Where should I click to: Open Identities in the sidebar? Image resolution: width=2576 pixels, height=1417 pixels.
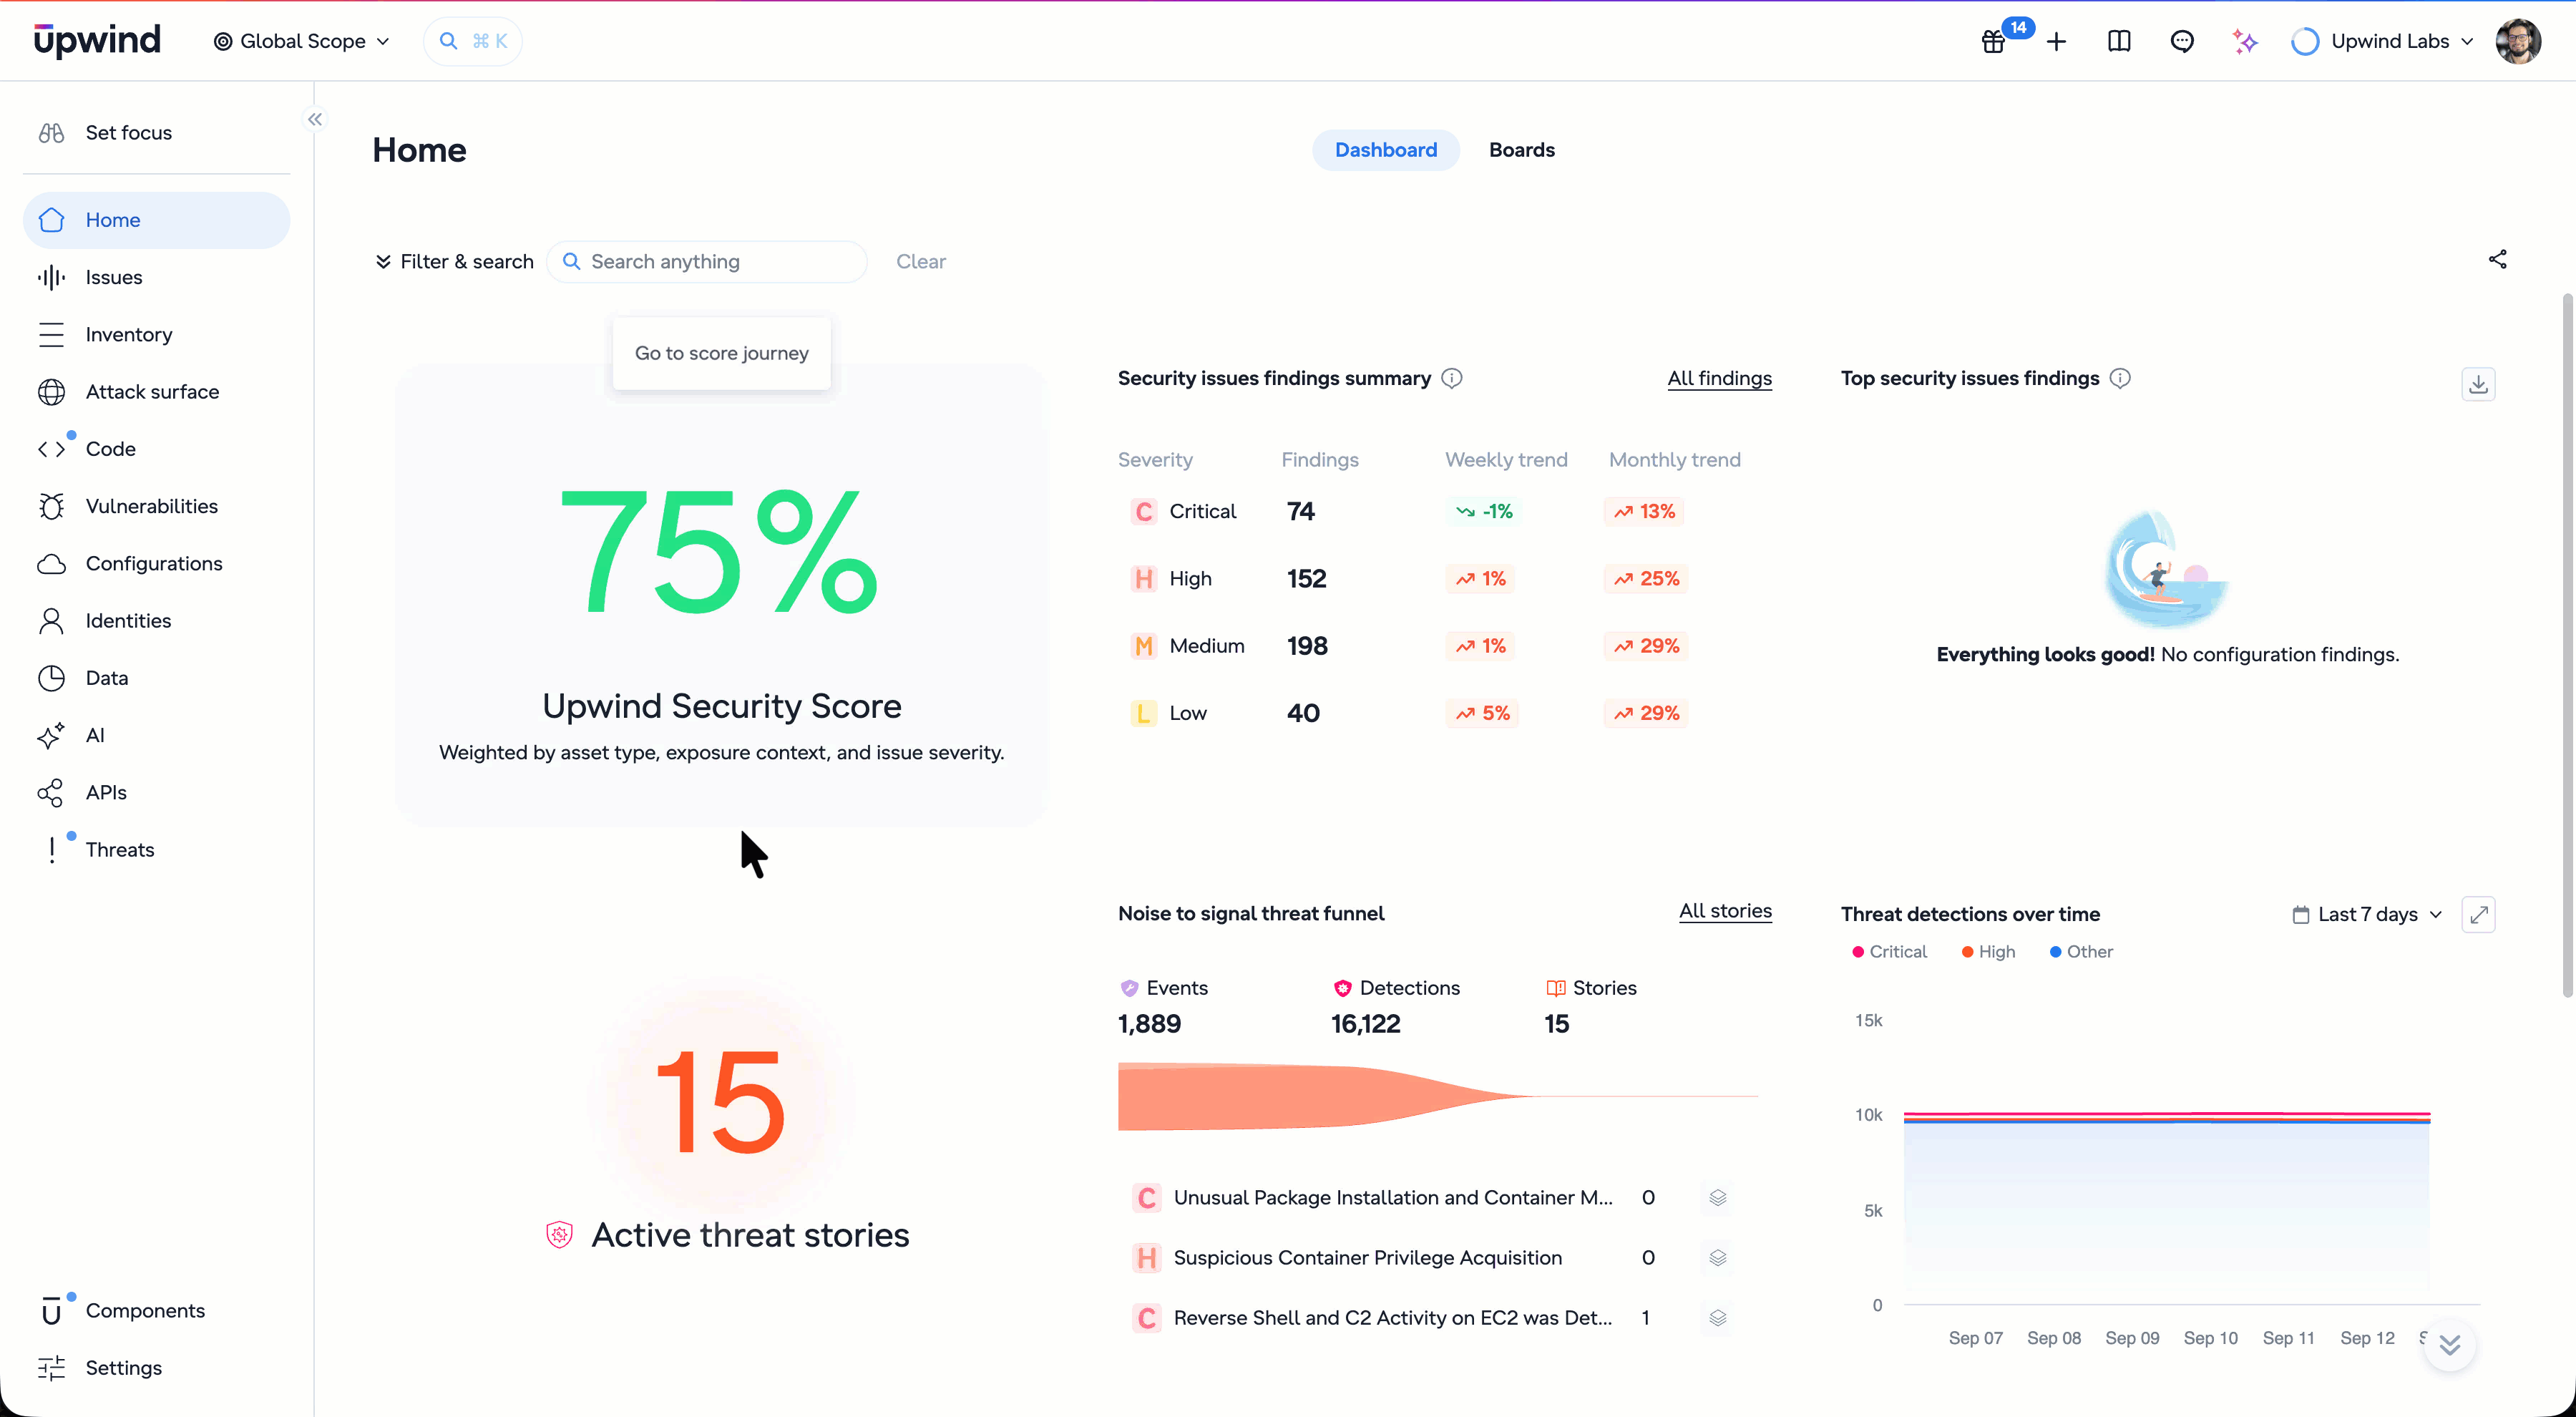pos(157,621)
